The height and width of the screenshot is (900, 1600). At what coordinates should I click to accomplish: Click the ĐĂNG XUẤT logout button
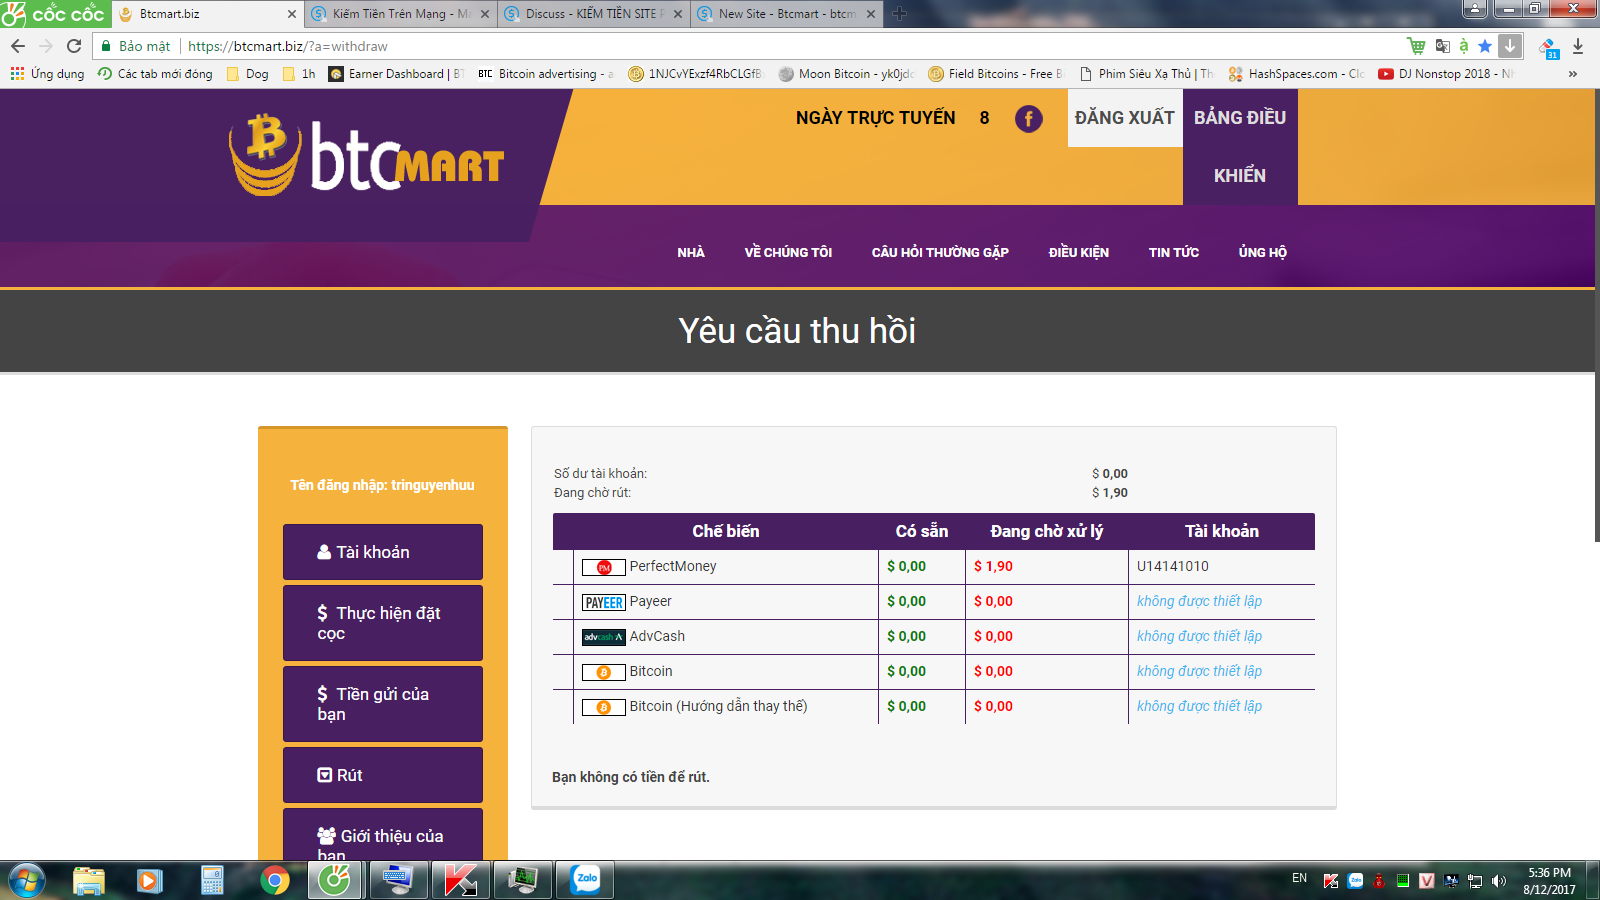click(x=1125, y=118)
